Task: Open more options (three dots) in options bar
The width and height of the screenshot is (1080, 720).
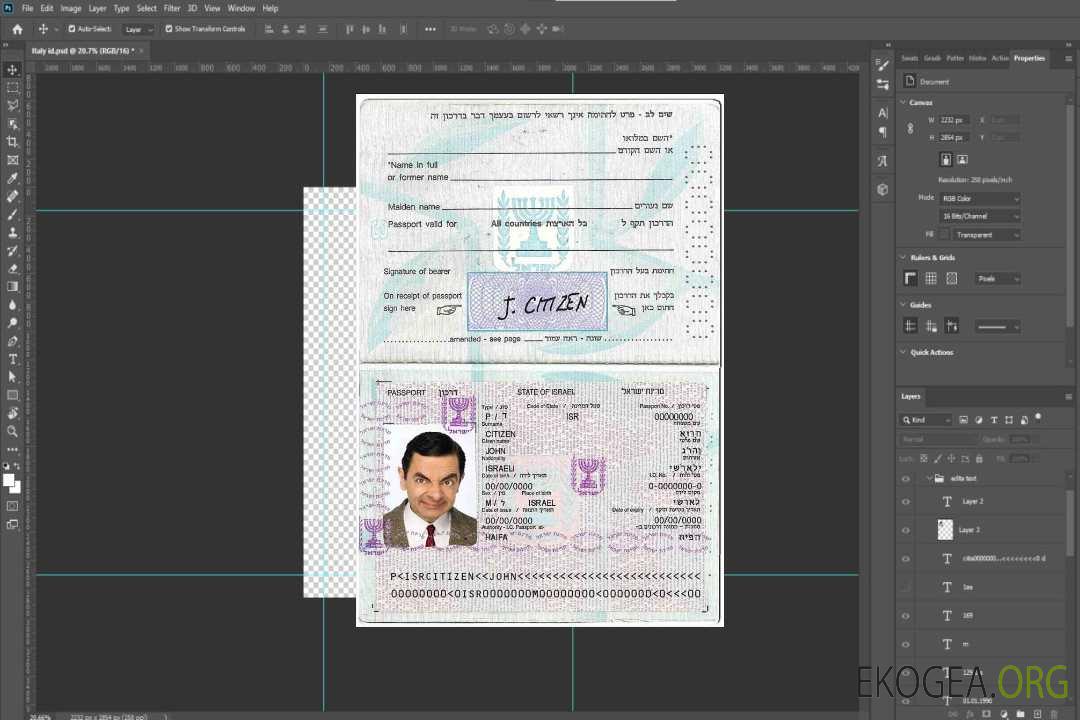Action: [430, 29]
